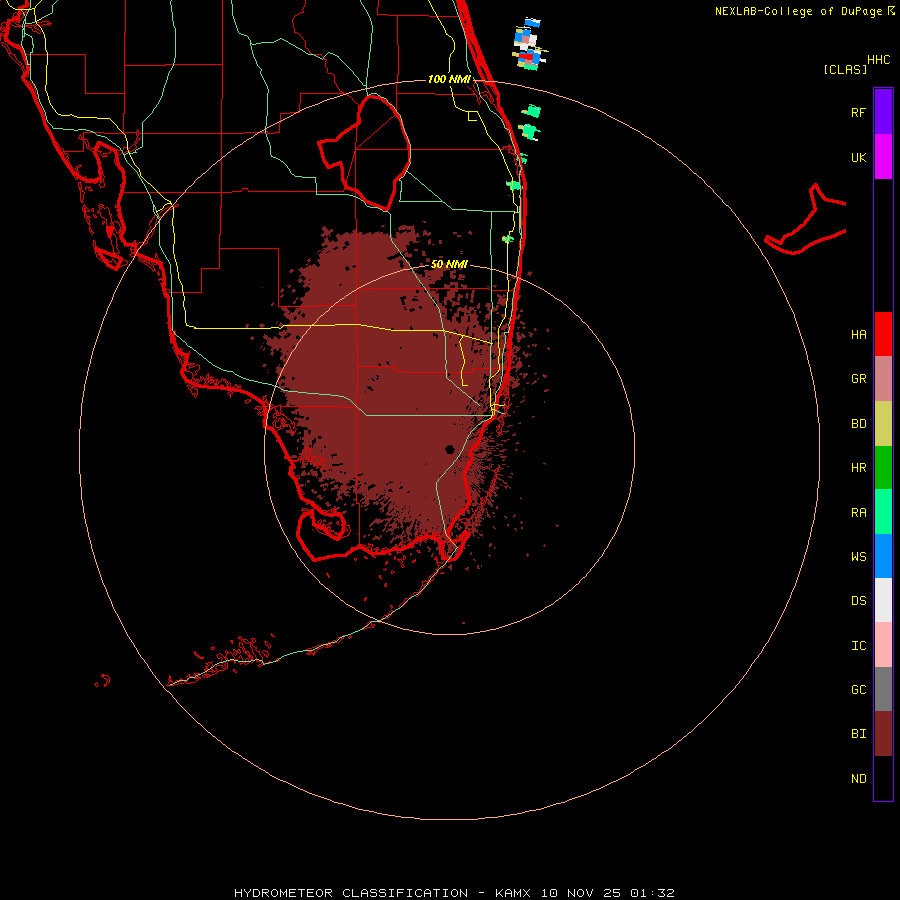This screenshot has height=900, width=900.
Task: Click the 100 NMI range ring label
Action: tap(449, 79)
